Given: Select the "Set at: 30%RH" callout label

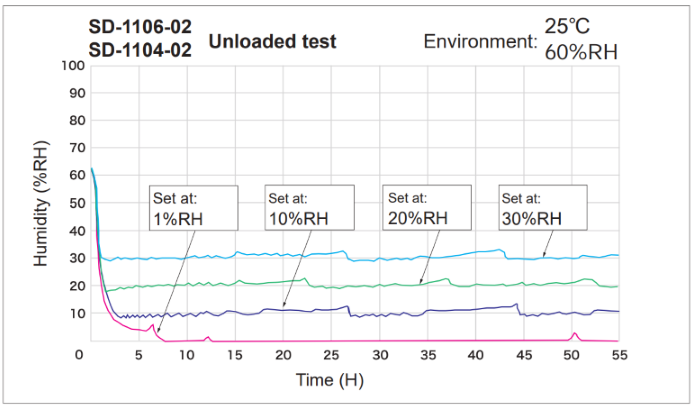Looking at the screenshot, I should [540, 208].
